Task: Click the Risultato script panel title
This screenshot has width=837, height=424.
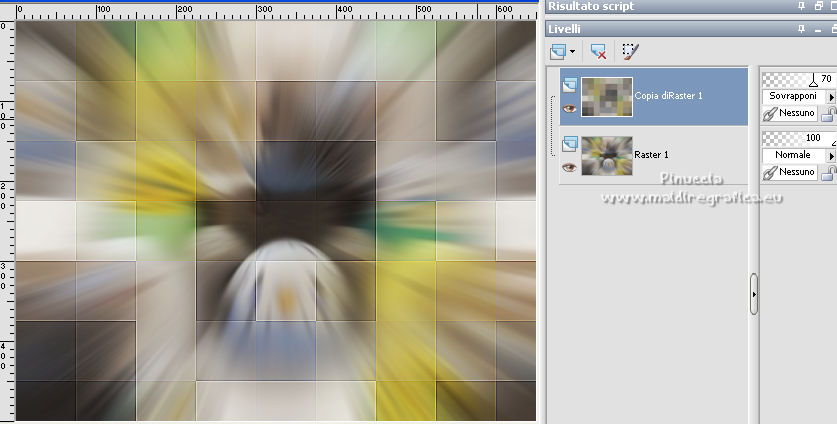Action: click(591, 6)
